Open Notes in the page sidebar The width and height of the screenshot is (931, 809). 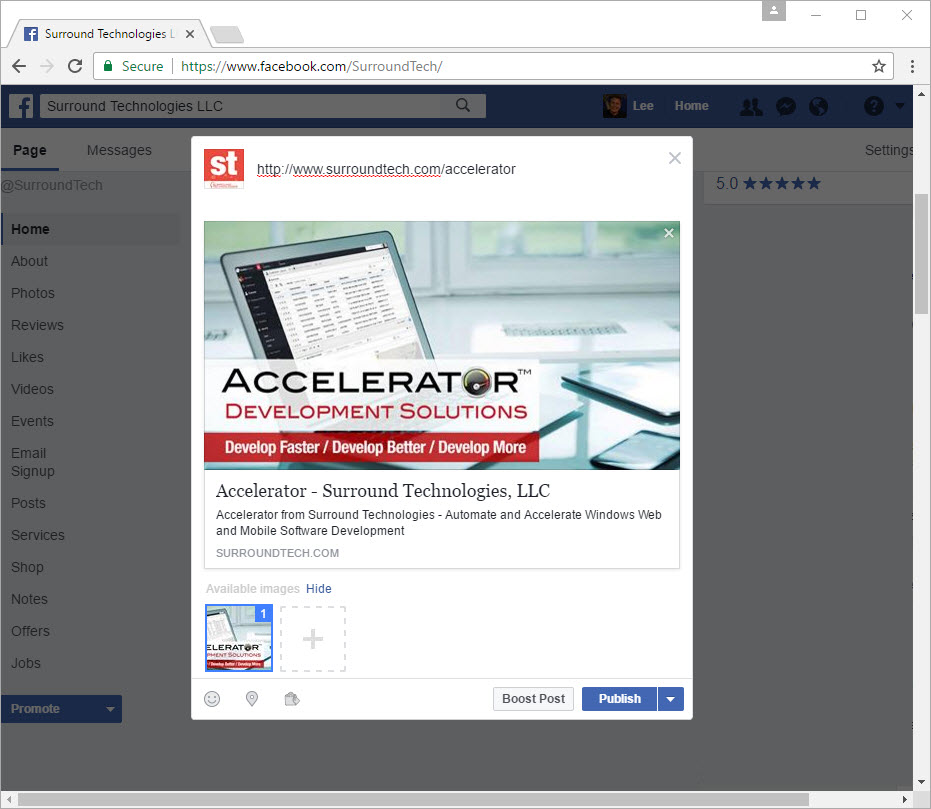(29, 599)
